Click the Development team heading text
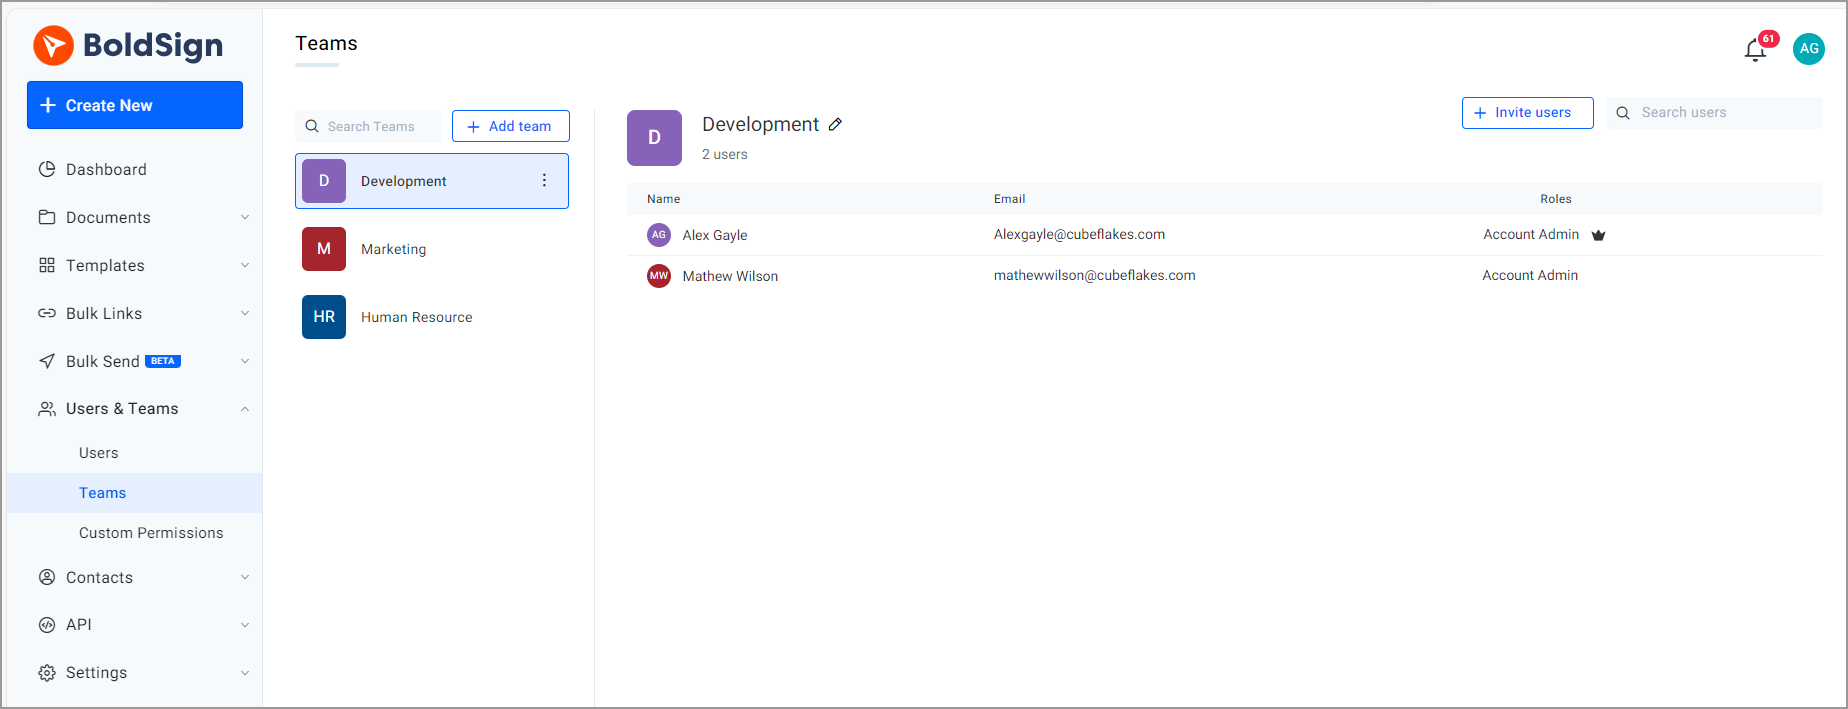The image size is (1848, 709). [760, 124]
